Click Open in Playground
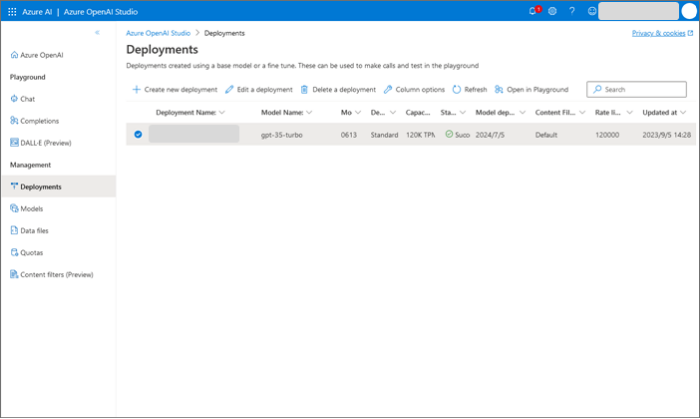 (531, 90)
